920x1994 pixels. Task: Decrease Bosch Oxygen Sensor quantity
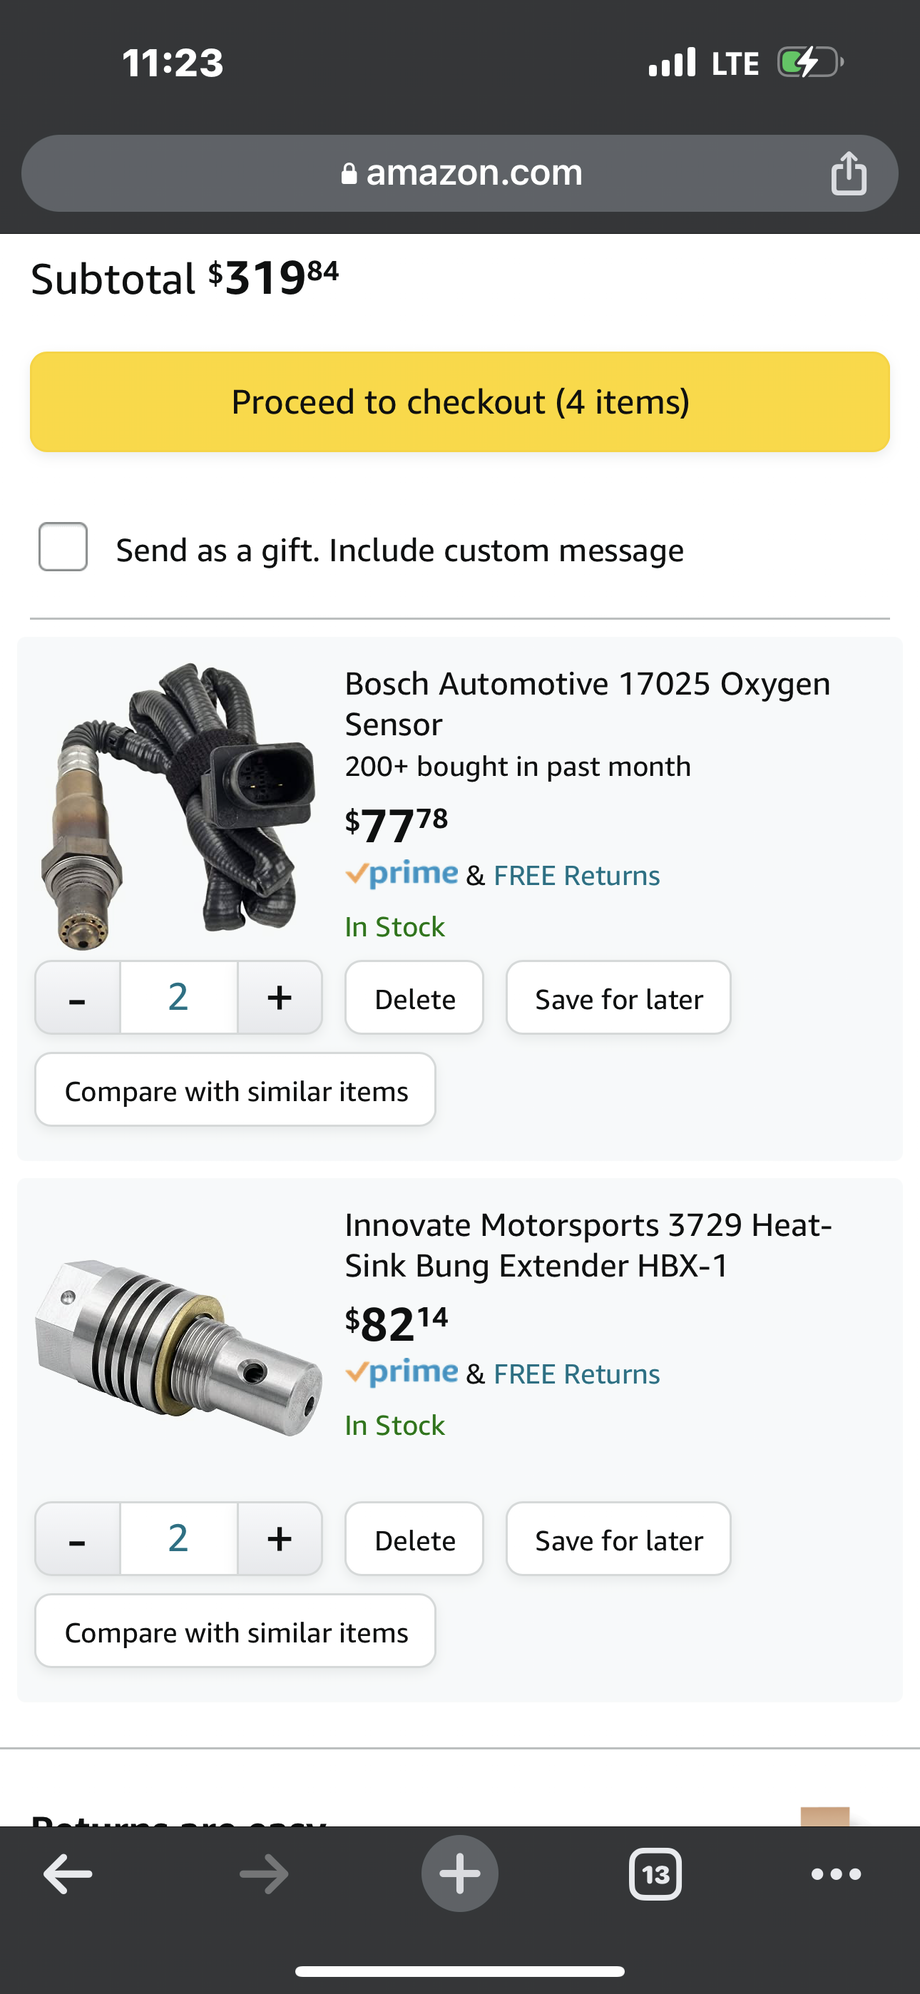pyautogui.click(x=78, y=998)
